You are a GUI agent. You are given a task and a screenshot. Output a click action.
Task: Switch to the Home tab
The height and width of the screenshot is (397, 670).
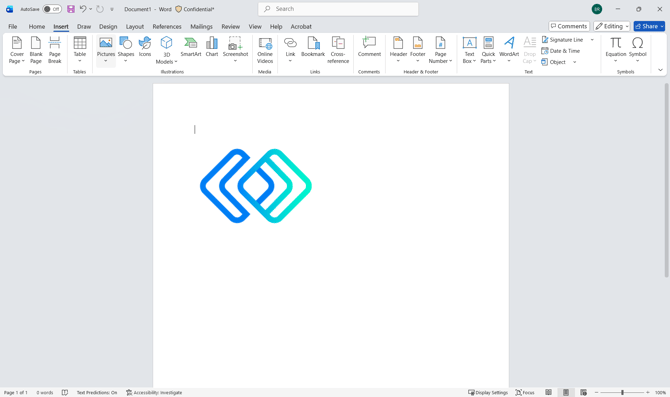[37, 26]
